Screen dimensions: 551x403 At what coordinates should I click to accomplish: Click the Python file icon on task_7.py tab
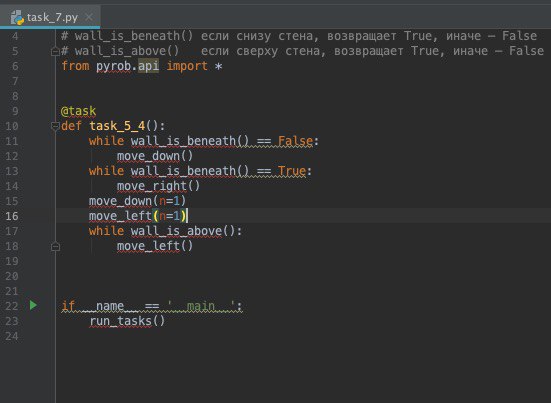17,17
